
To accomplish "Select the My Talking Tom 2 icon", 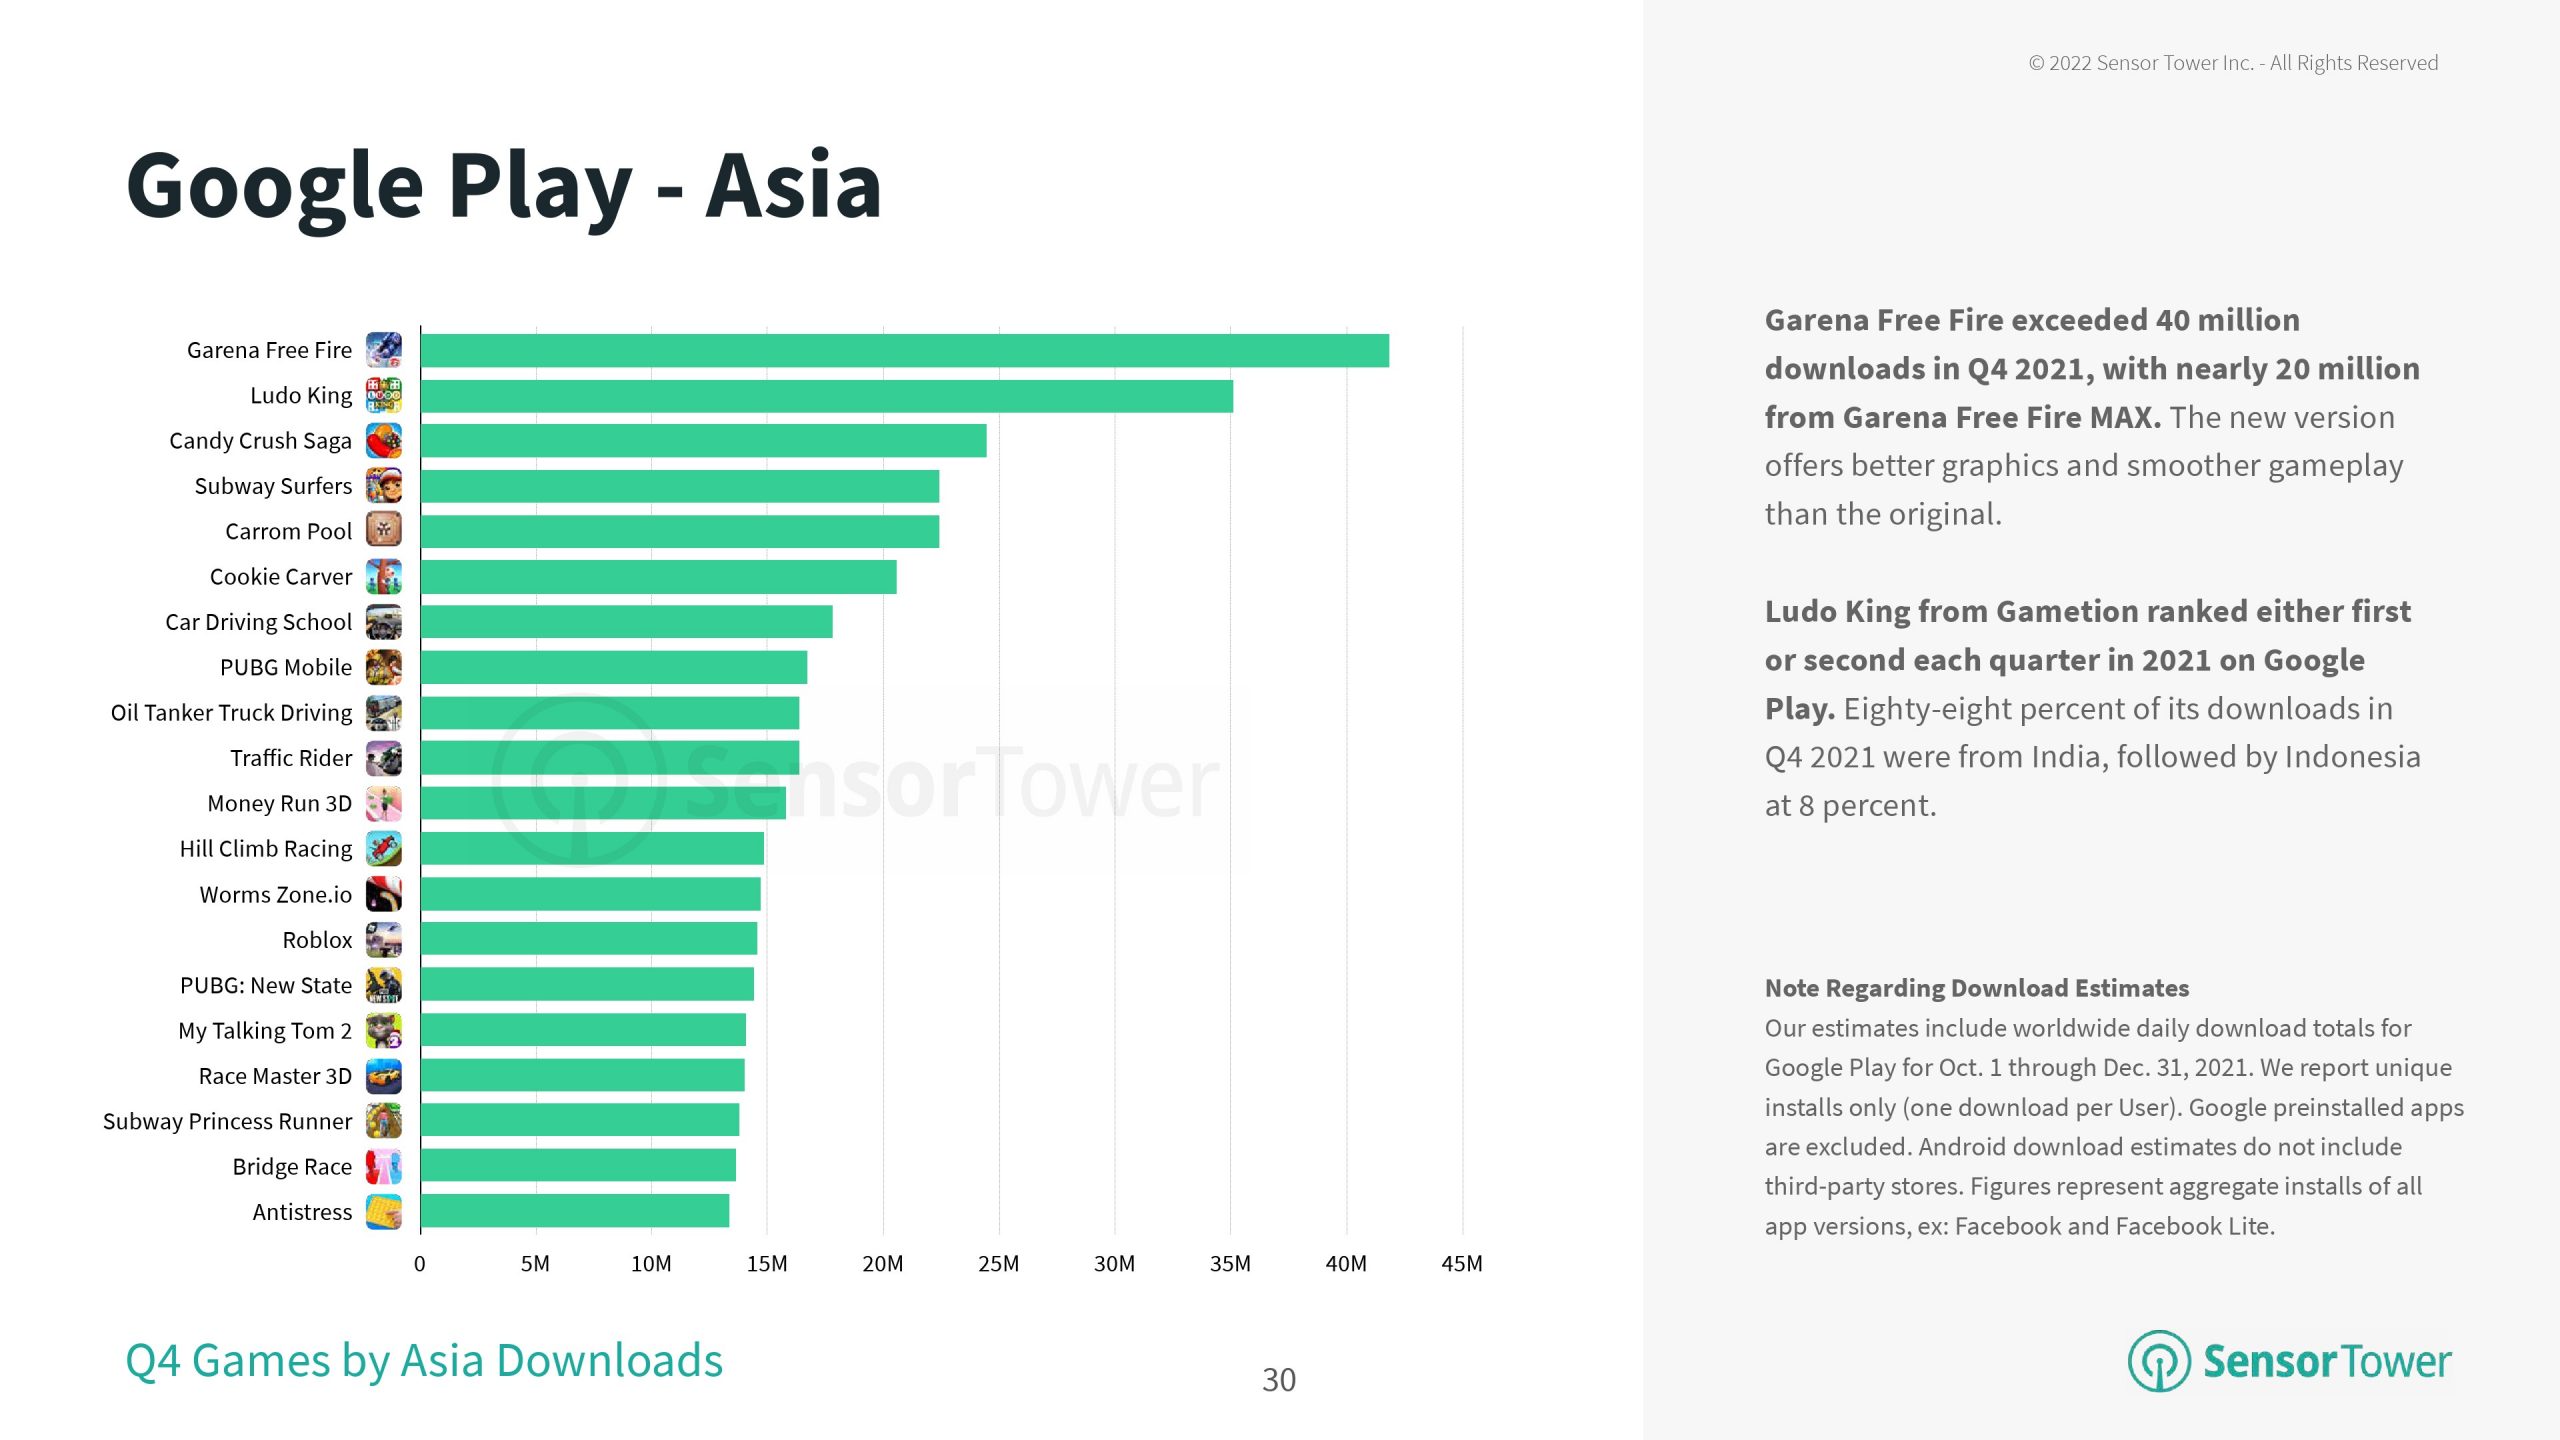I will pyautogui.click(x=383, y=1030).
